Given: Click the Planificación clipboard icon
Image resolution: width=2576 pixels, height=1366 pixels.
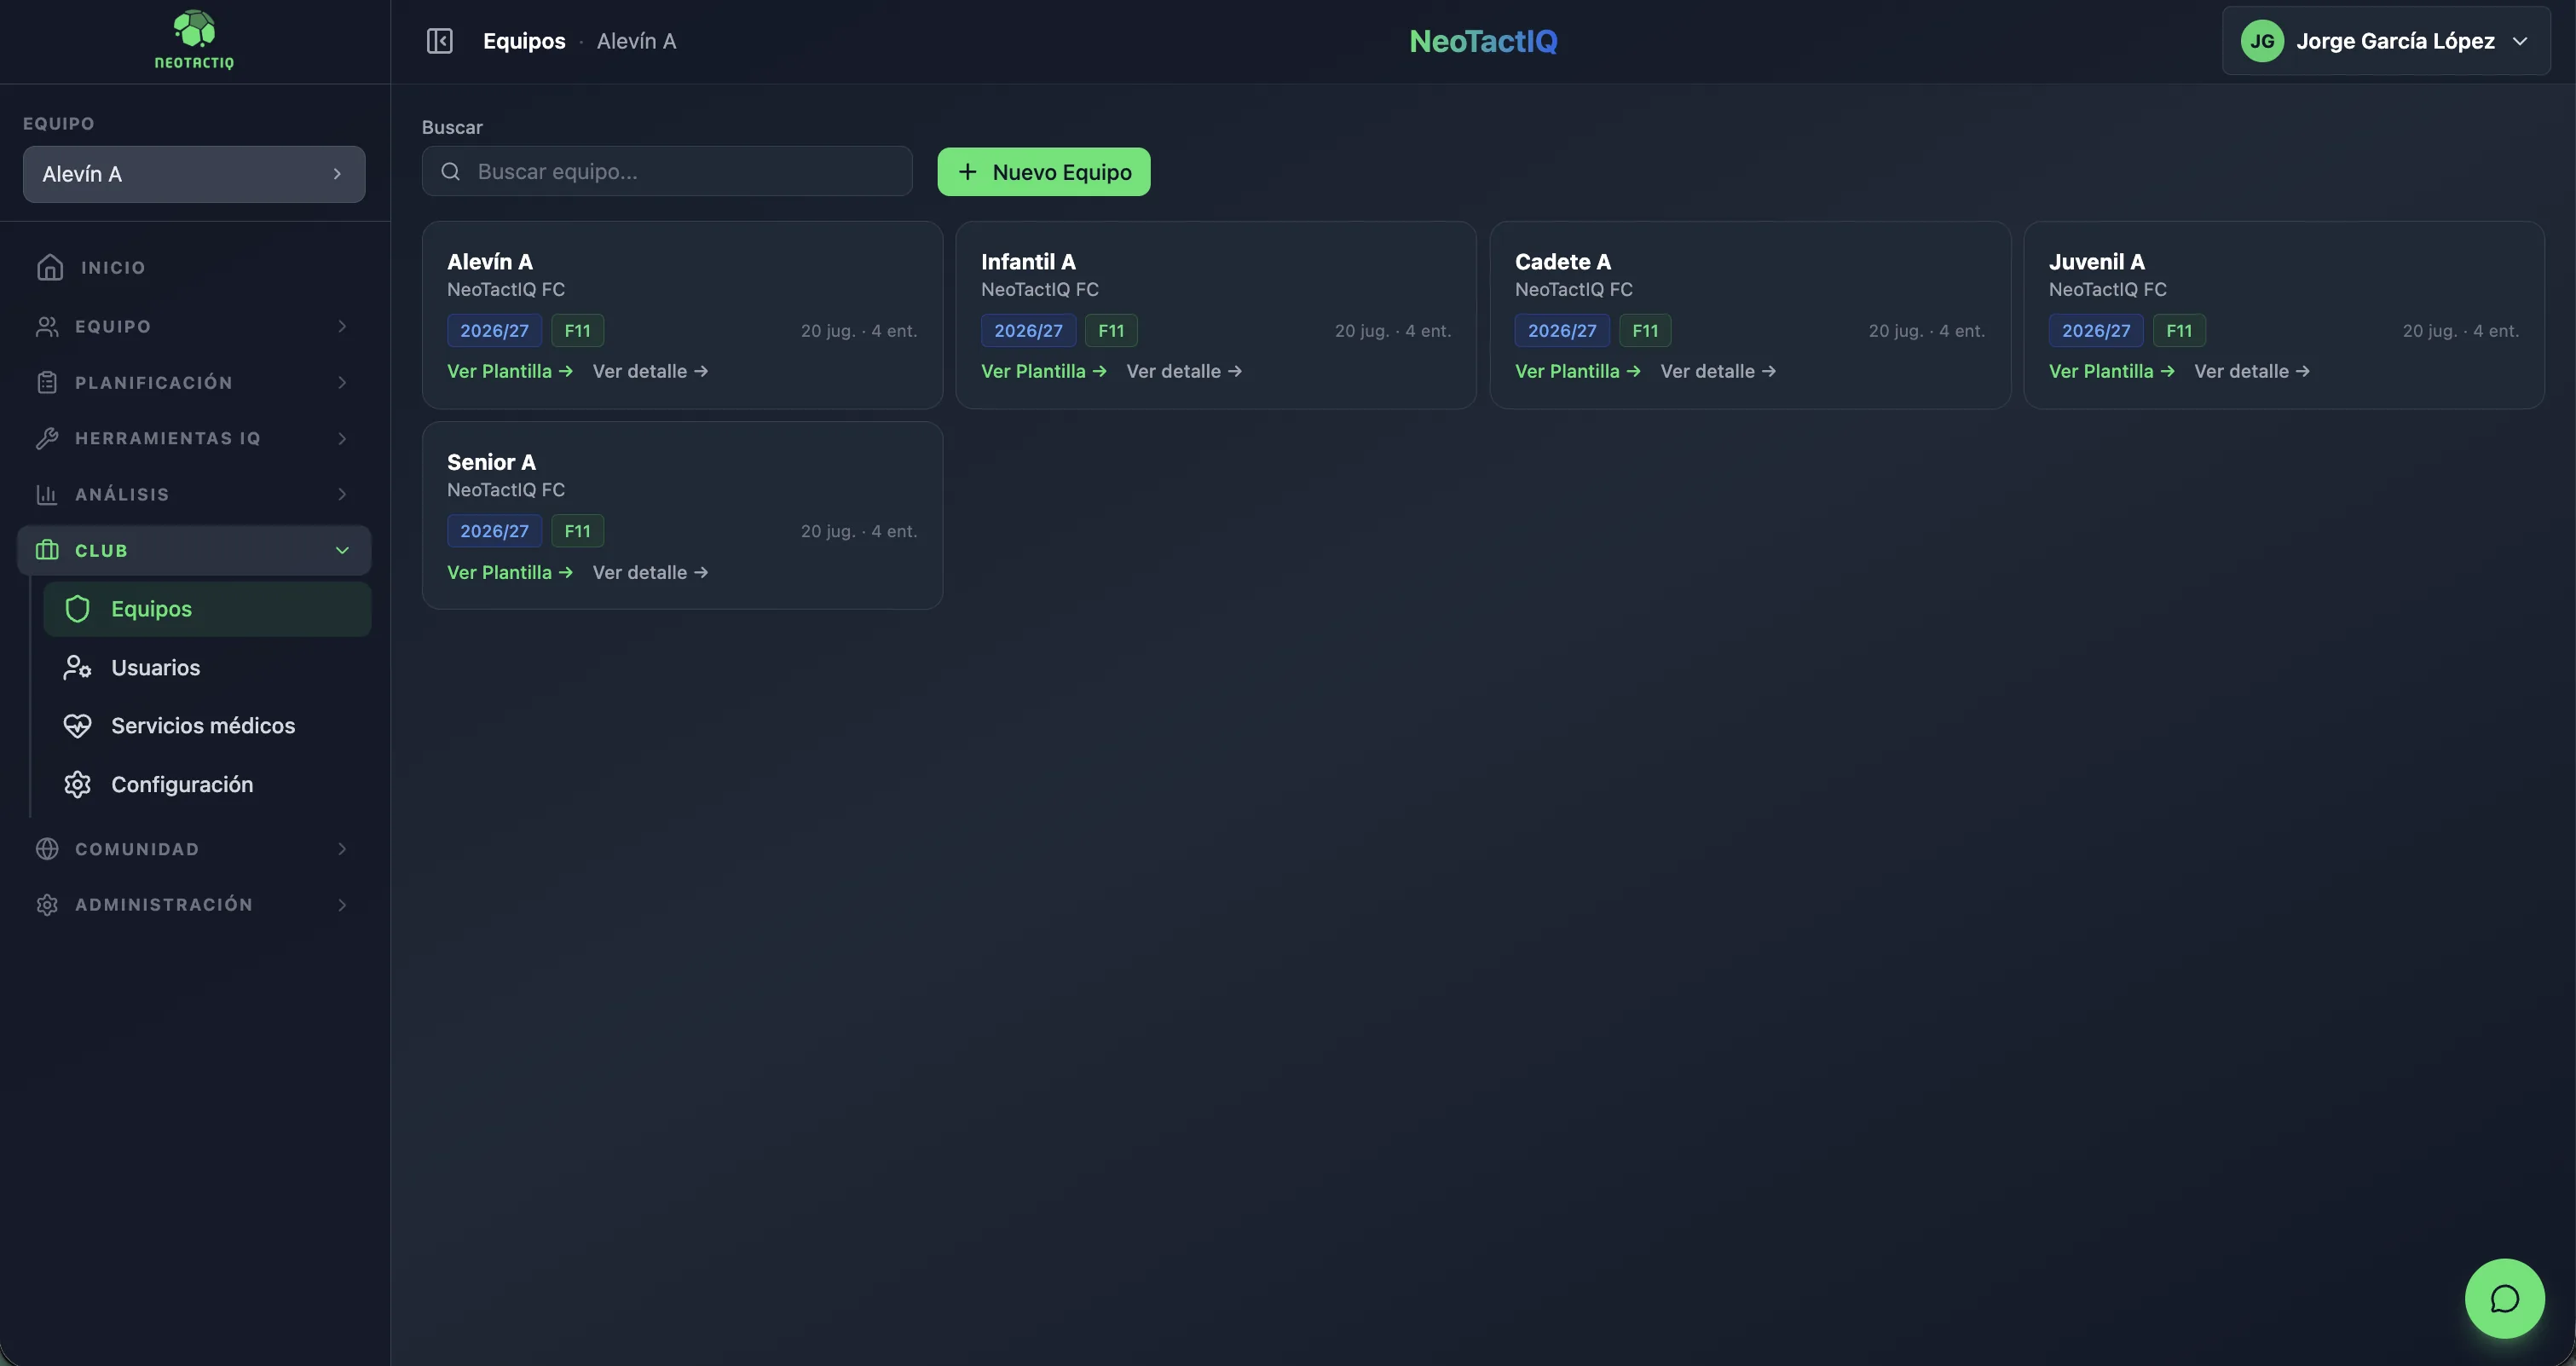Looking at the screenshot, I should [x=47, y=382].
